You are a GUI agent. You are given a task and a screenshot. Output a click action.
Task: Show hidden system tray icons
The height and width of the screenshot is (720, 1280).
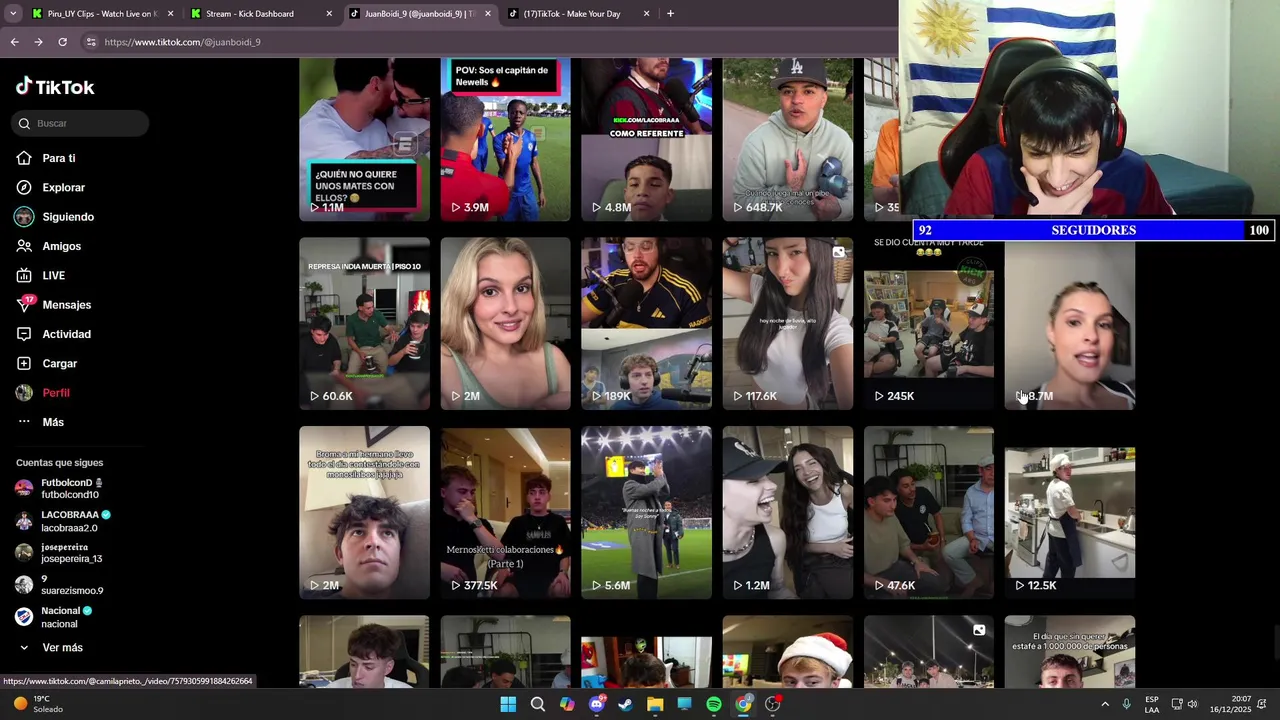(x=1105, y=704)
